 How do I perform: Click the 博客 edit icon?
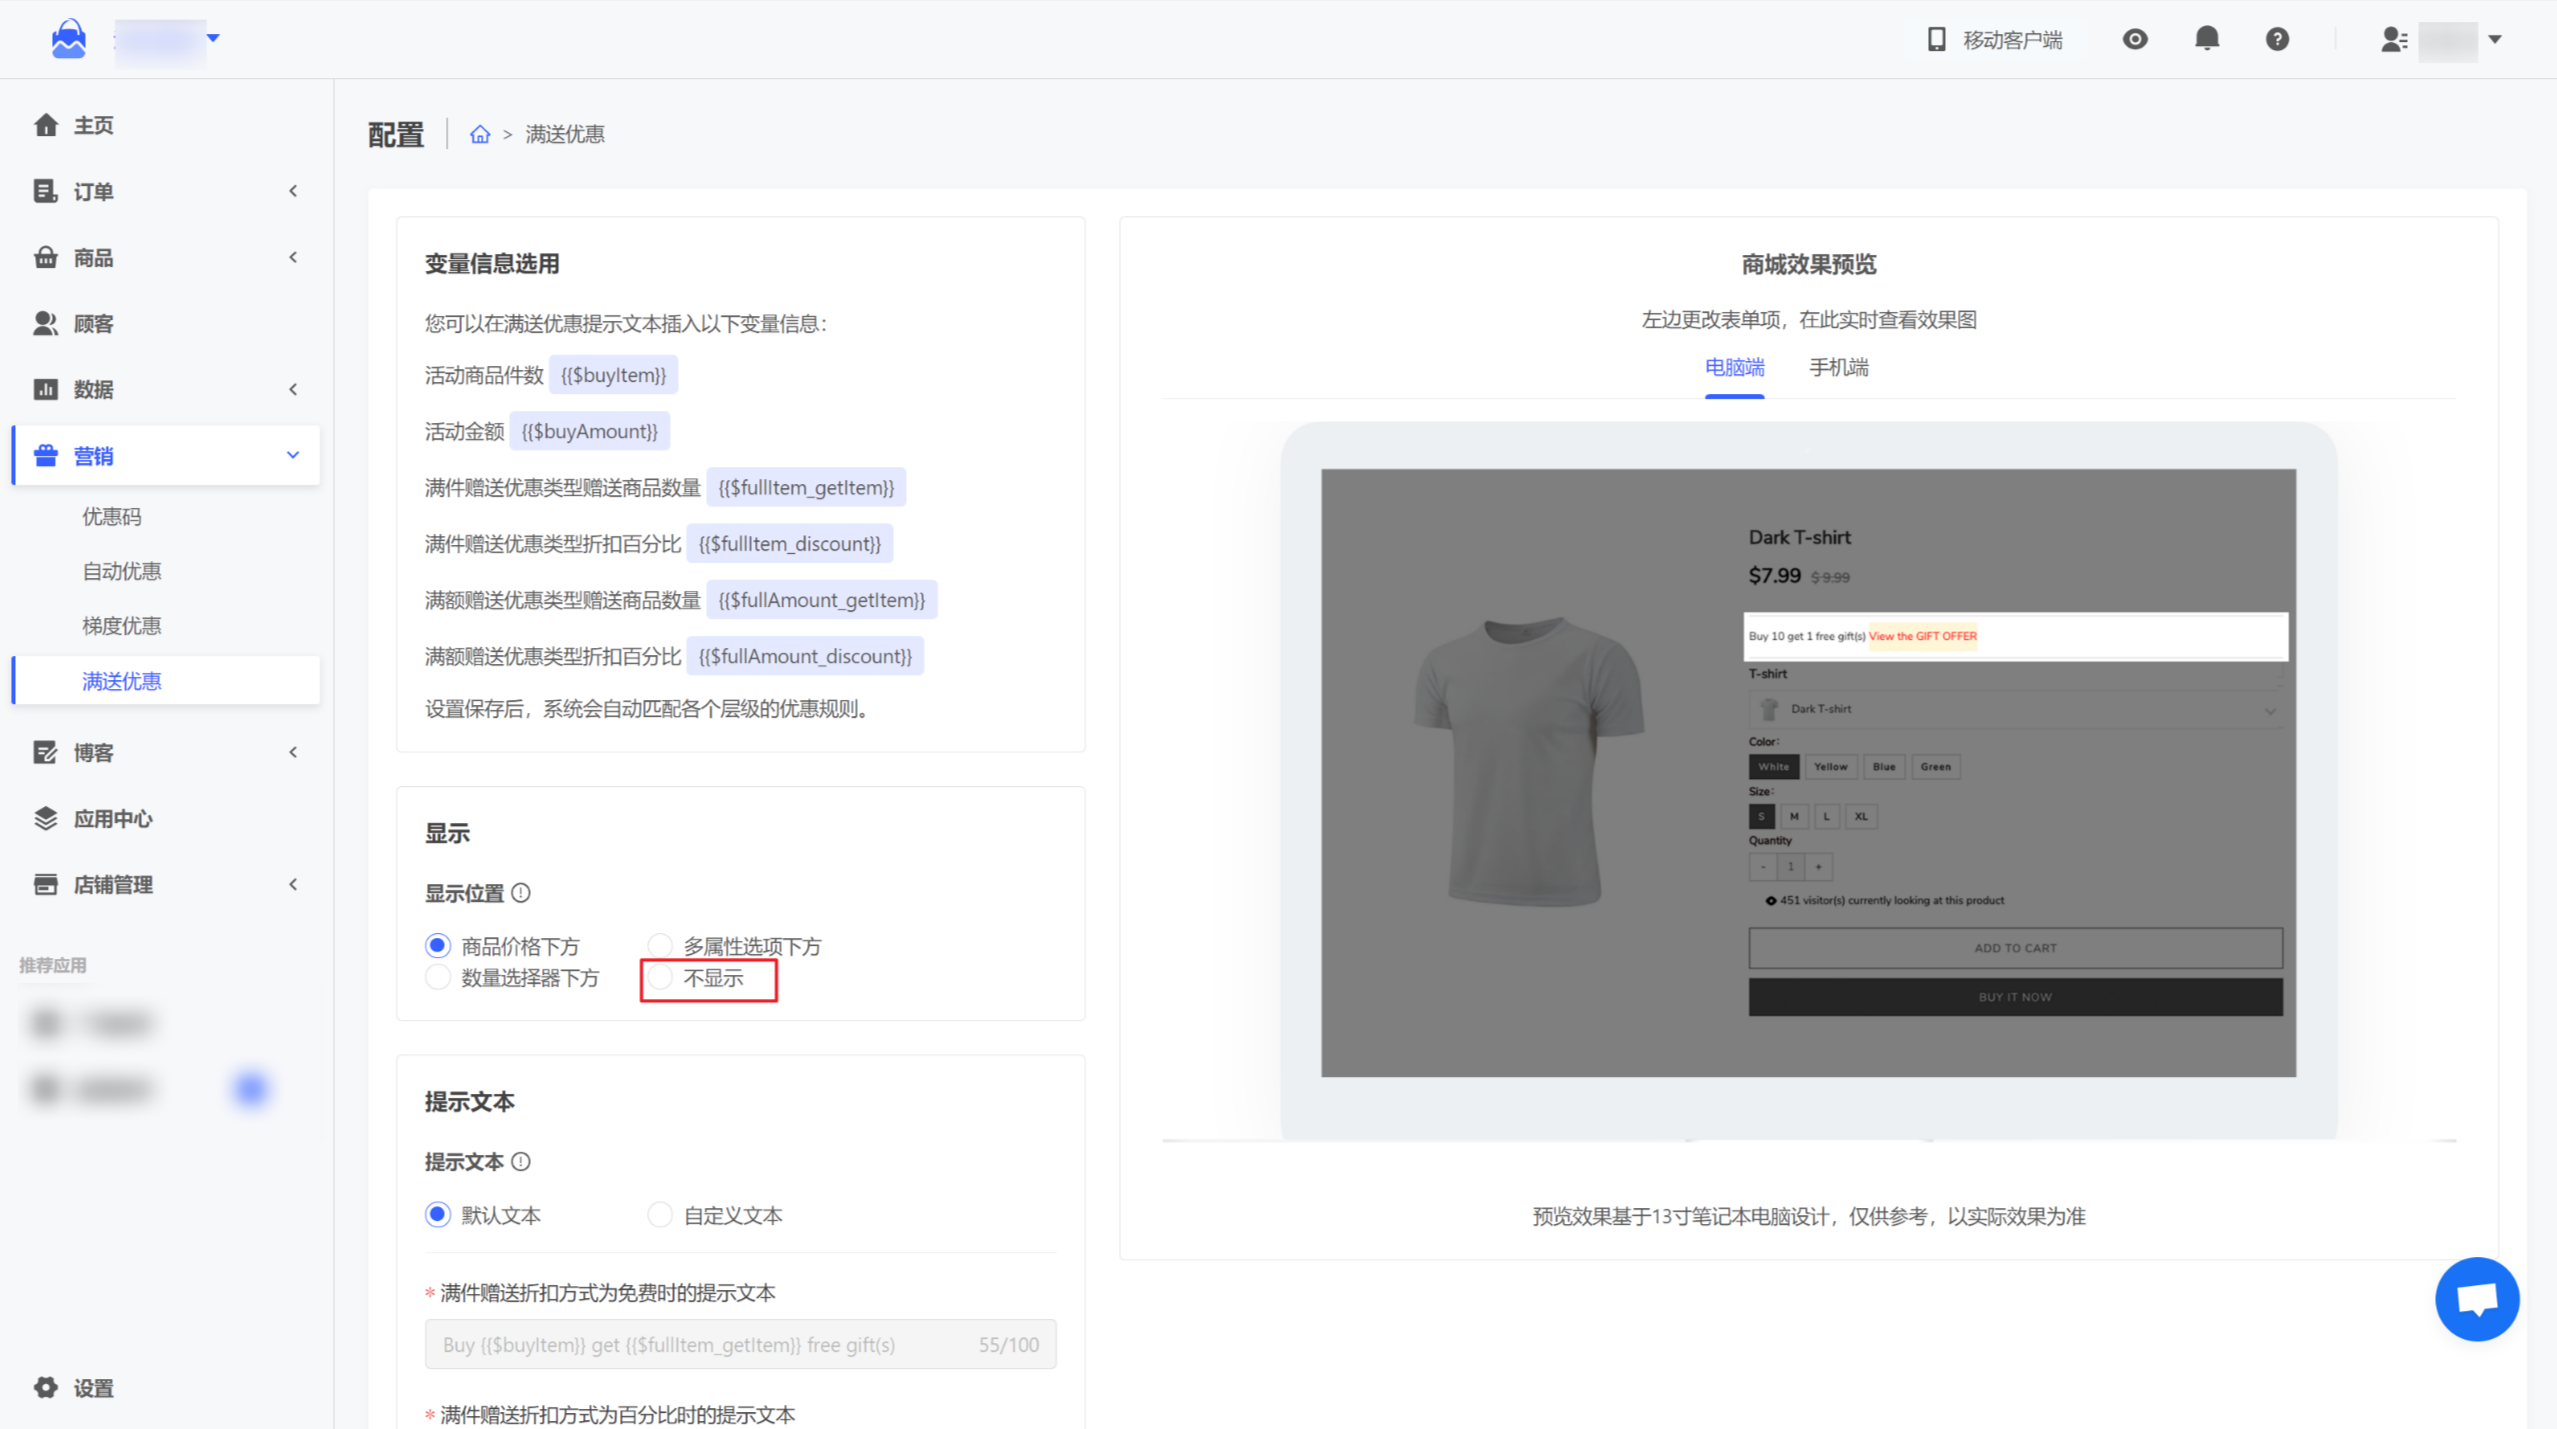(x=45, y=752)
